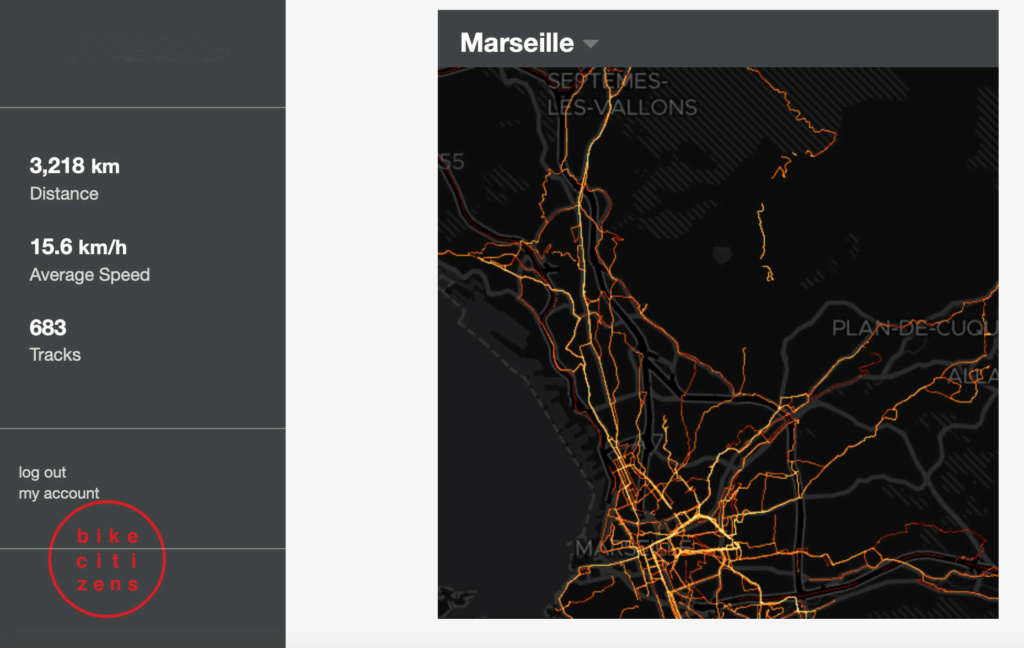Click the Bike Citizens circular logo
Image resolution: width=1024 pixels, height=648 pixels.
[107, 559]
